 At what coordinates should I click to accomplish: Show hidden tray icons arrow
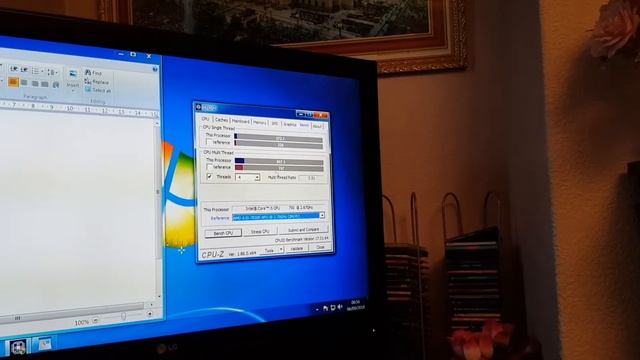tap(317, 310)
